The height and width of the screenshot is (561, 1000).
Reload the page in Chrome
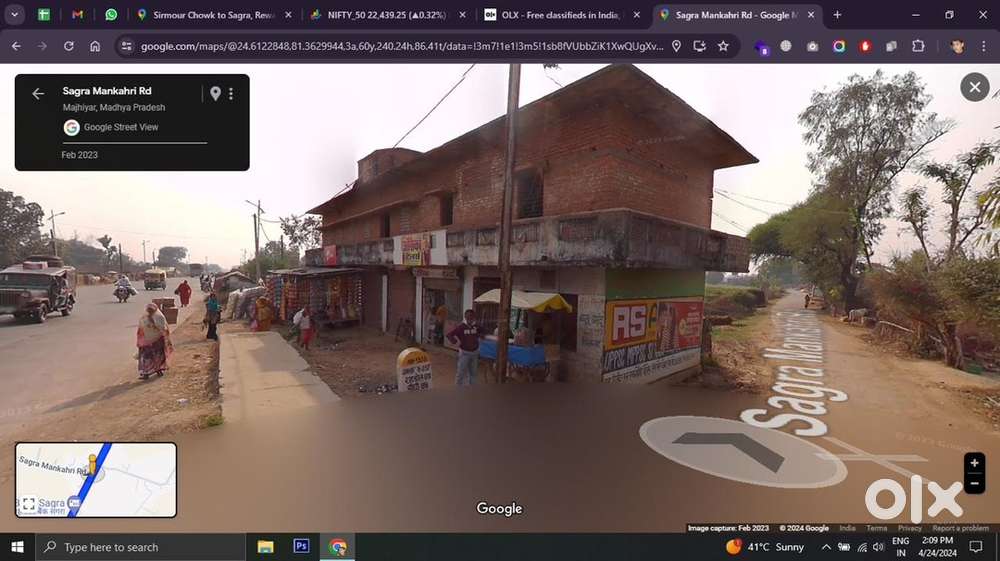[x=69, y=46]
